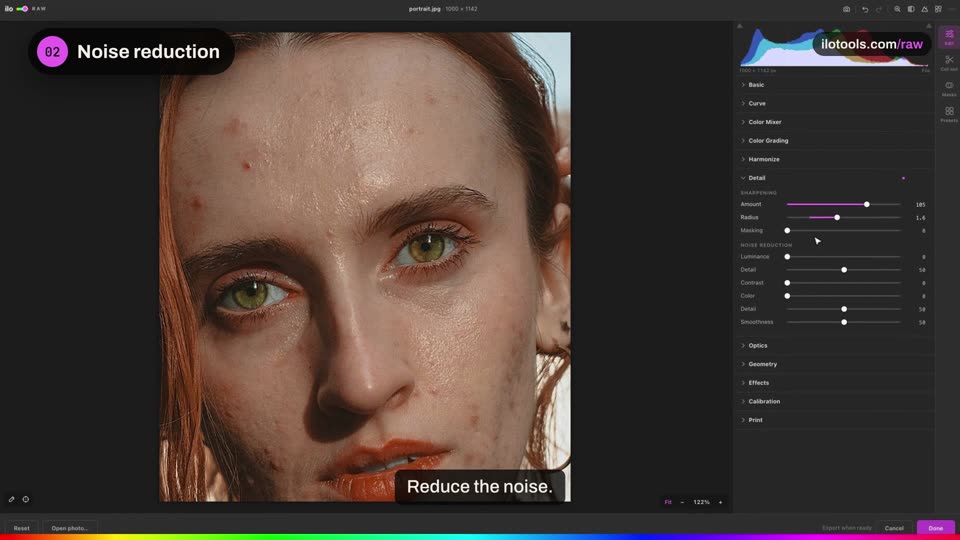The height and width of the screenshot is (540, 960).
Task: Expand the Geometry section
Action: click(833, 364)
